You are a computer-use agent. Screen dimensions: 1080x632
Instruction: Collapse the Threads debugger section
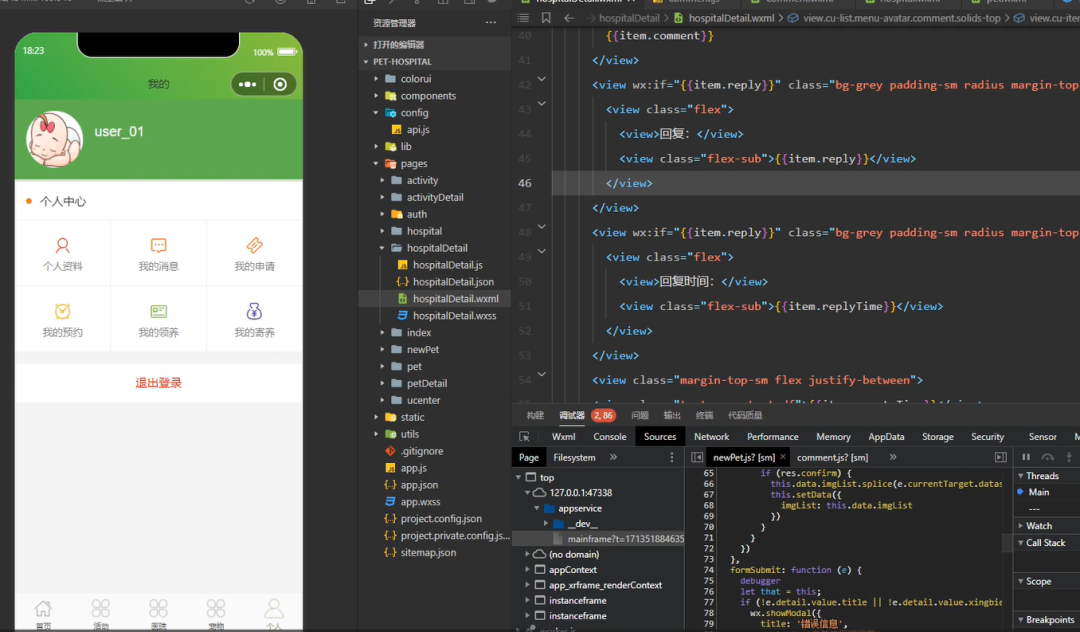tap(1021, 476)
